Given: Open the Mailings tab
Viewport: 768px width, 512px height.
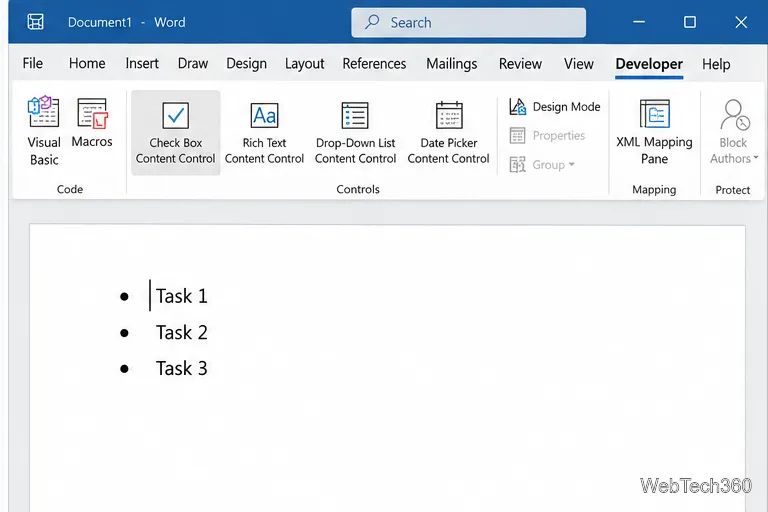Looking at the screenshot, I should point(451,64).
